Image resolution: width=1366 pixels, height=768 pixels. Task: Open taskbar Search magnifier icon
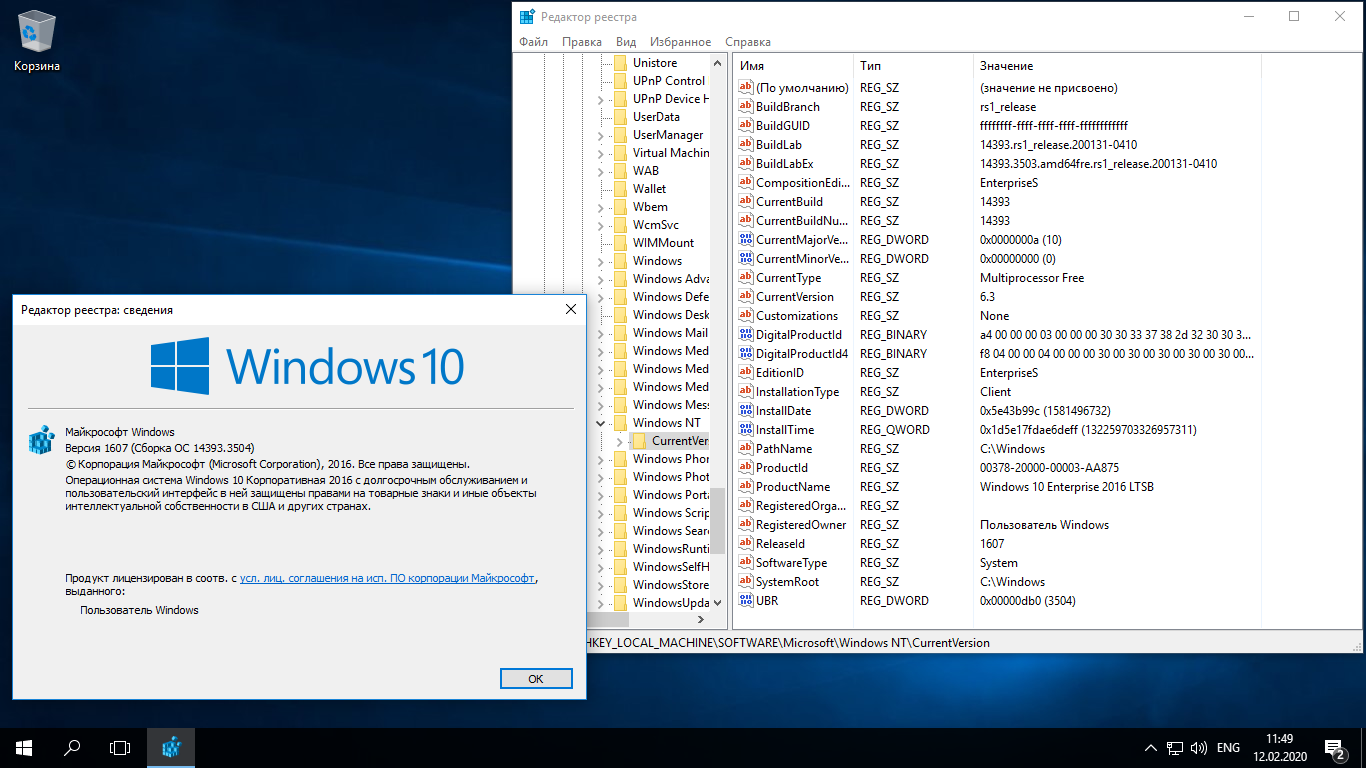[72, 747]
